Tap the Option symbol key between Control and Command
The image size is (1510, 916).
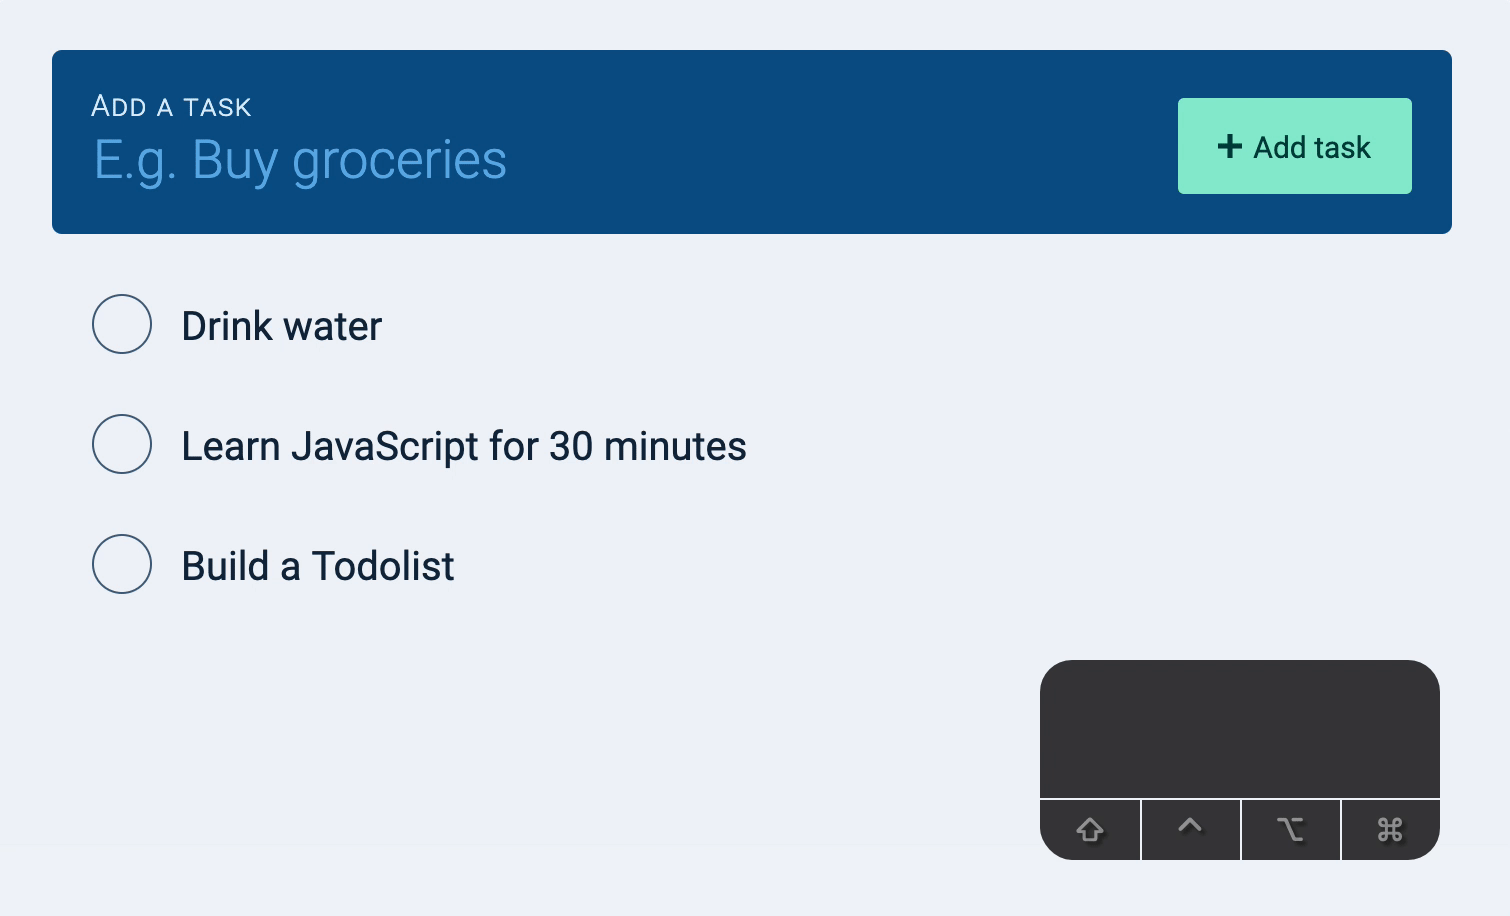(x=1291, y=829)
